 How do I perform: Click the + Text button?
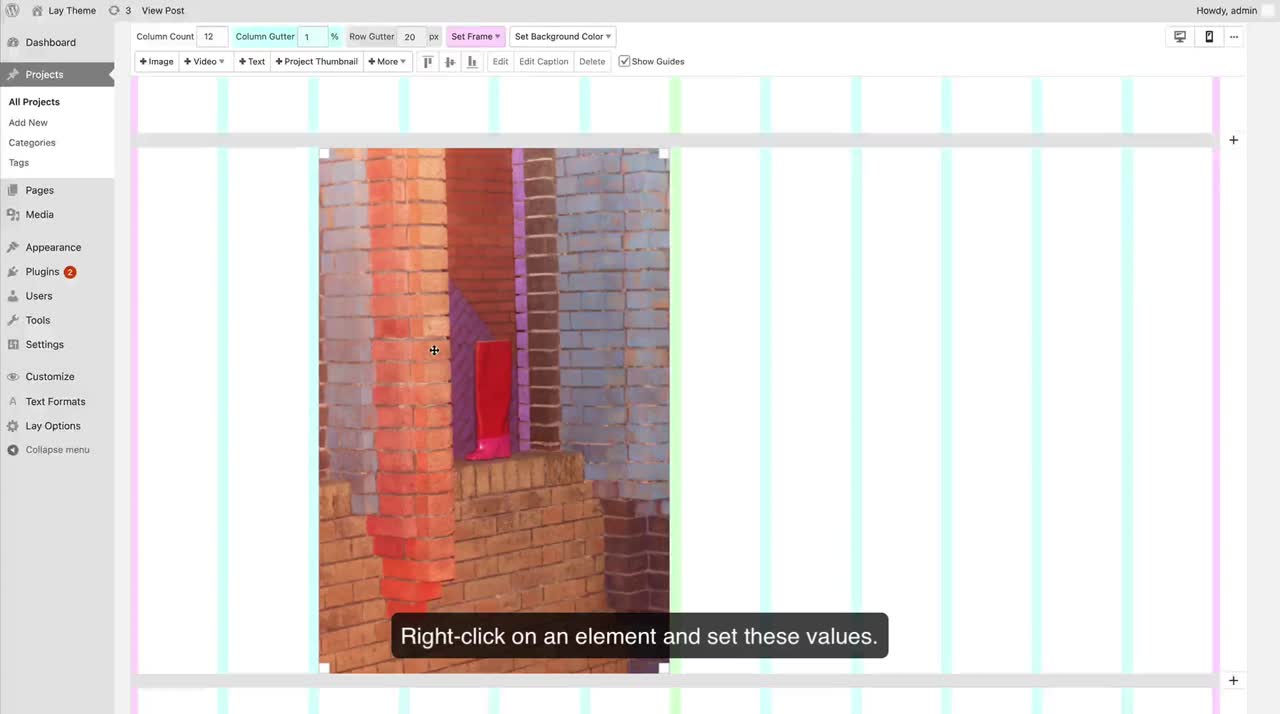252,61
